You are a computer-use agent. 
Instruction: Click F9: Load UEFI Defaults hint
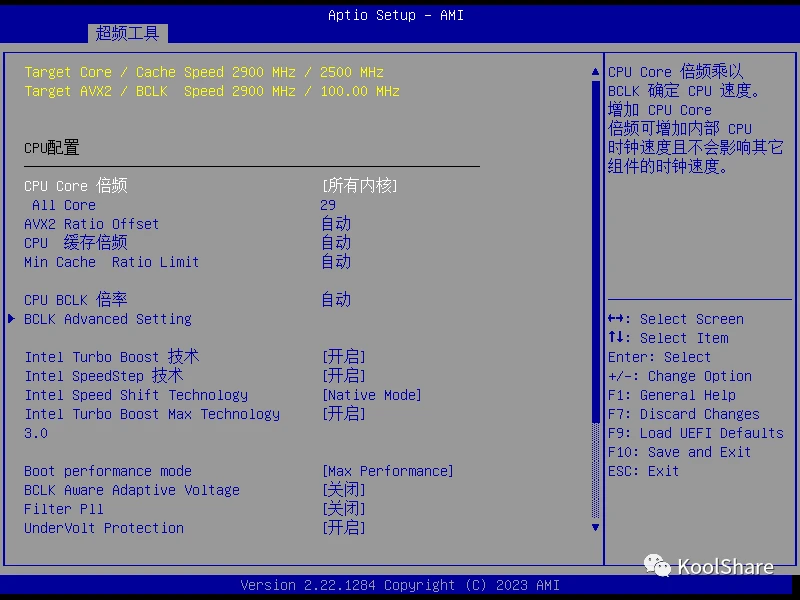pyautogui.click(x=695, y=433)
